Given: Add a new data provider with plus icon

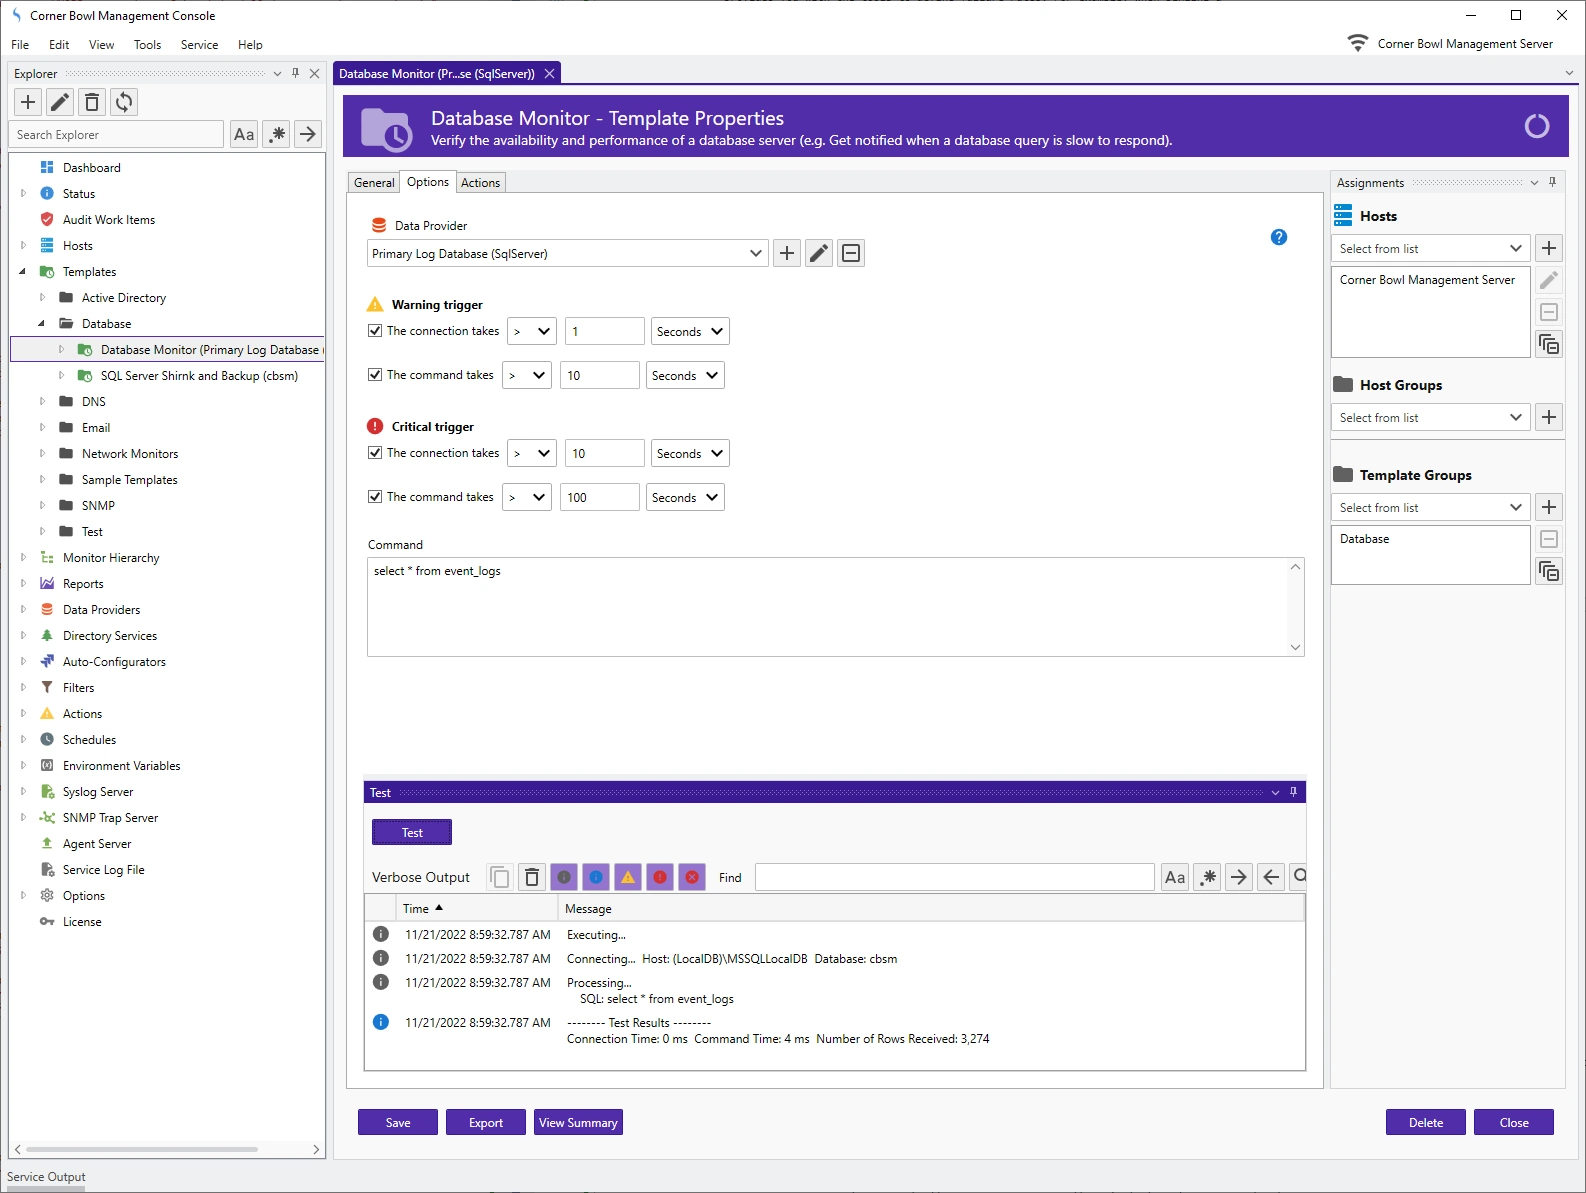Looking at the screenshot, I should click(787, 253).
